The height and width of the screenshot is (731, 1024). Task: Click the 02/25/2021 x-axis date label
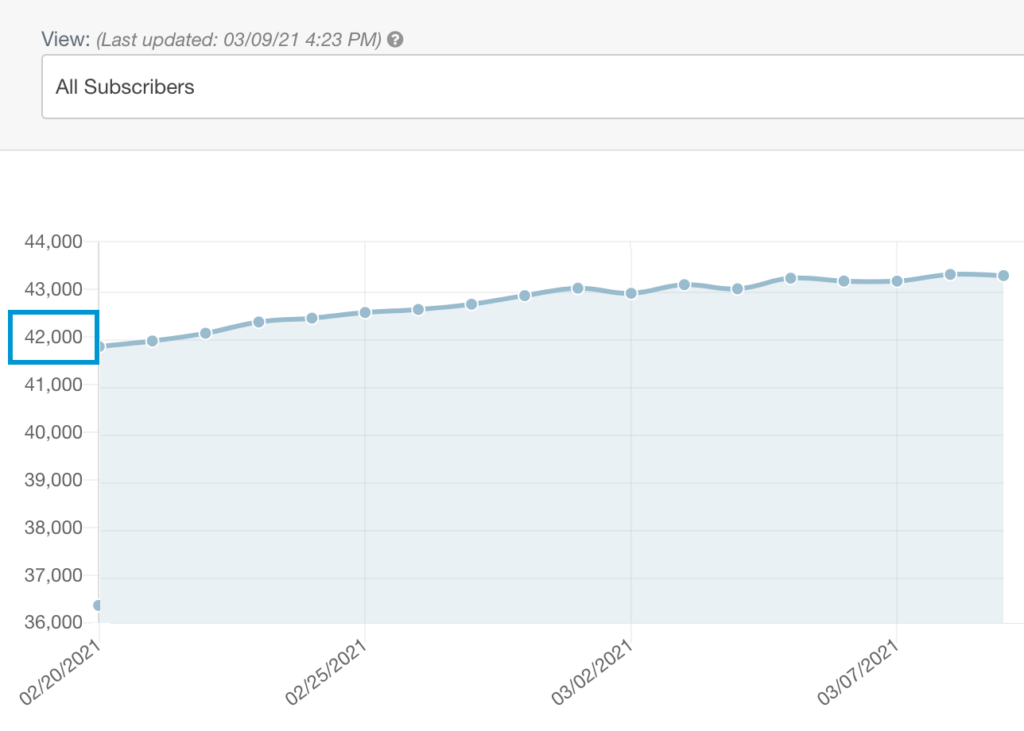pyautogui.click(x=325, y=672)
